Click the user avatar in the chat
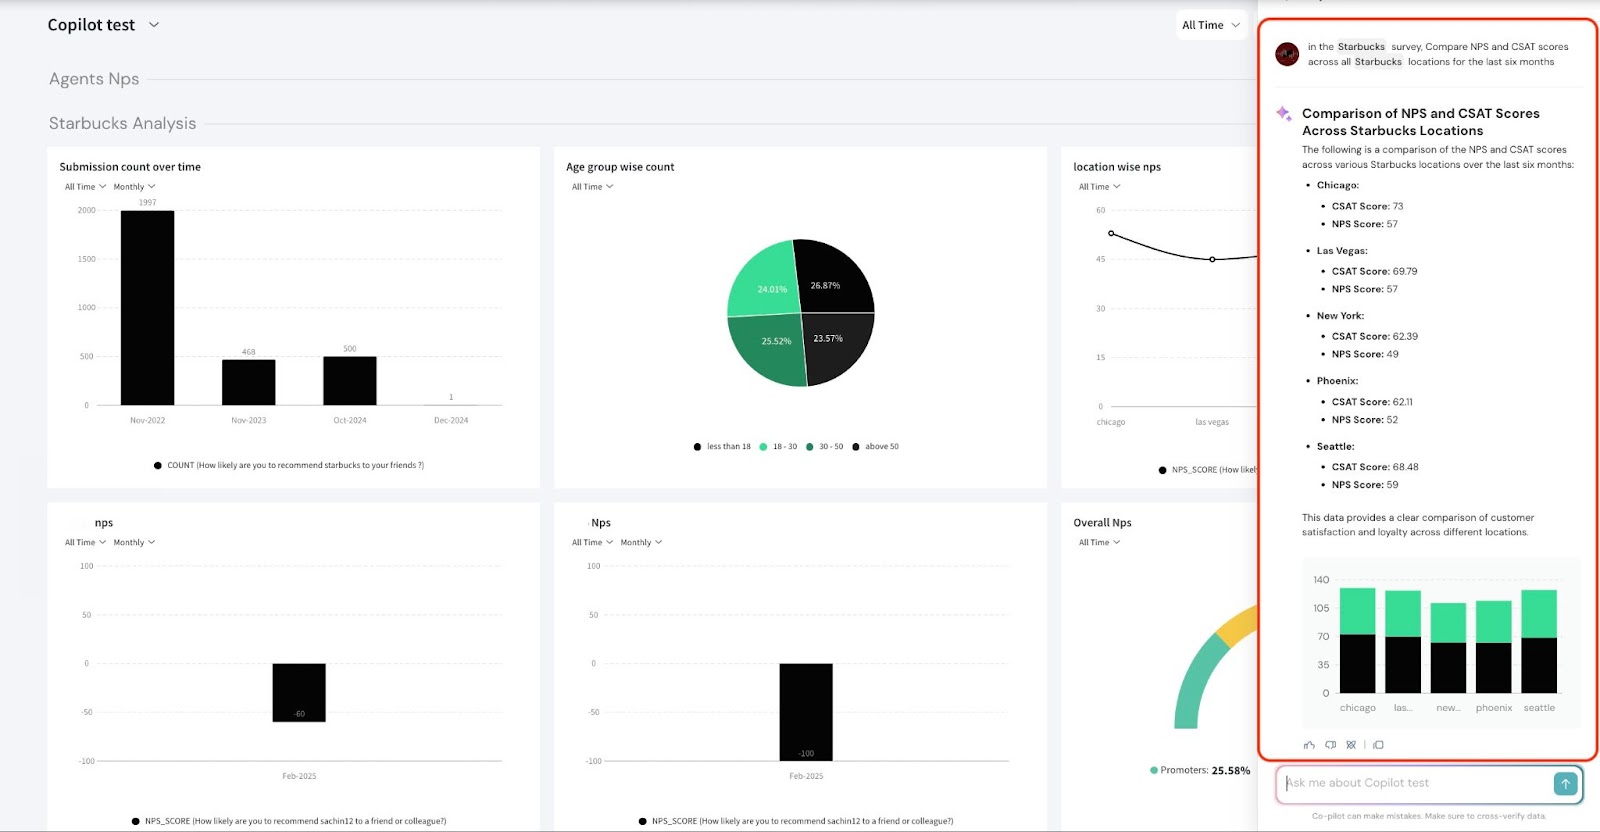This screenshot has width=1600, height=832. click(1287, 54)
